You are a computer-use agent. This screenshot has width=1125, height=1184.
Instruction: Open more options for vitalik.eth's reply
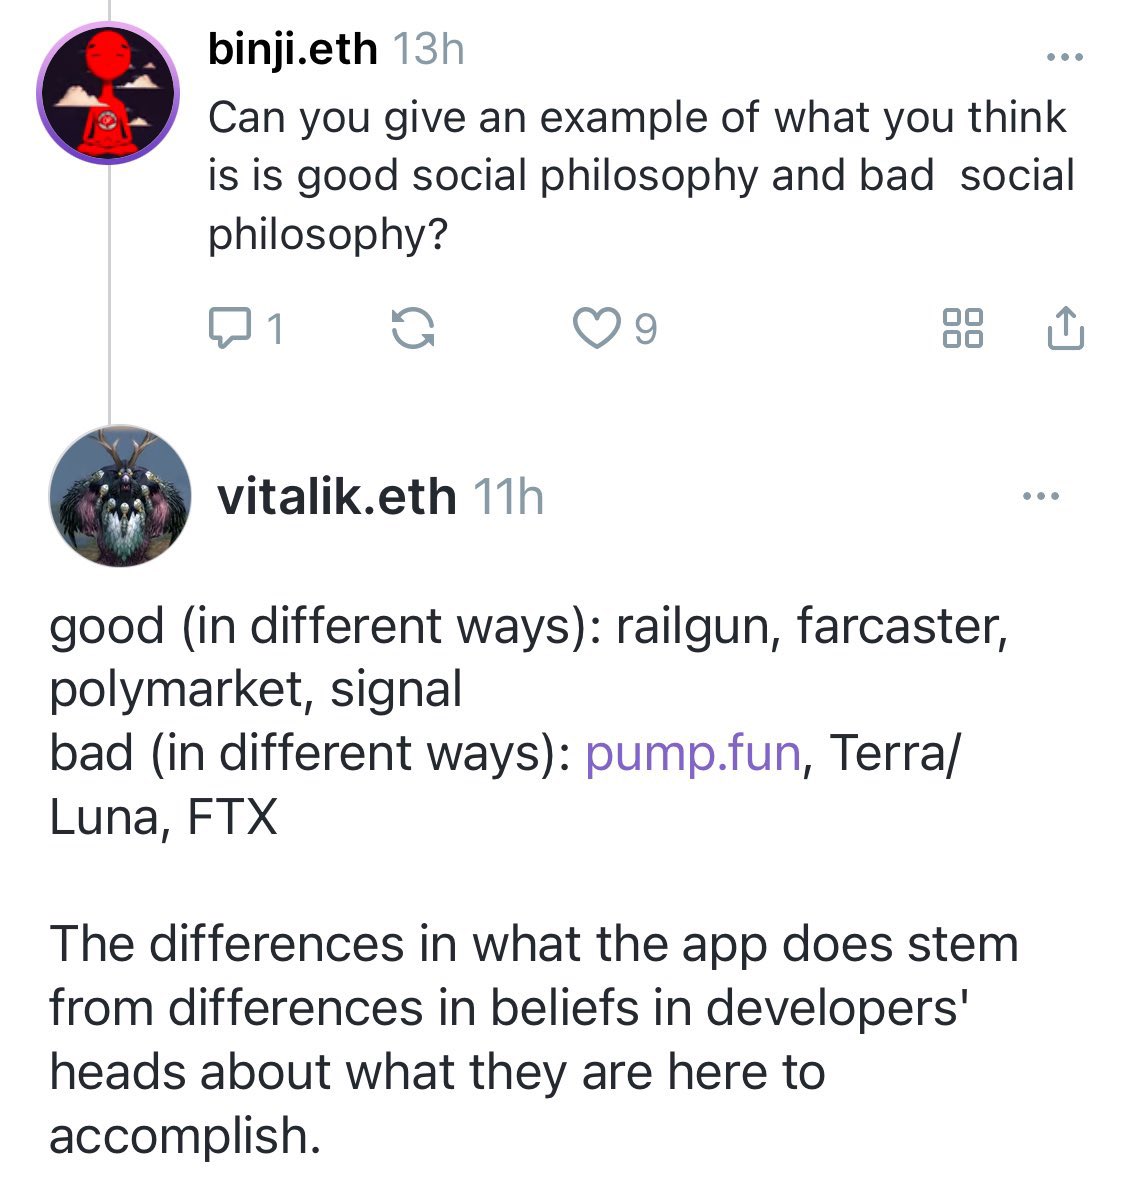[1040, 495]
